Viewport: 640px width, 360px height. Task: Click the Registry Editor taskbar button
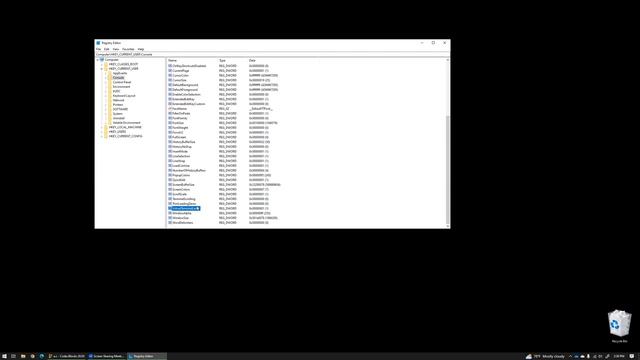click(x=147, y=356)
